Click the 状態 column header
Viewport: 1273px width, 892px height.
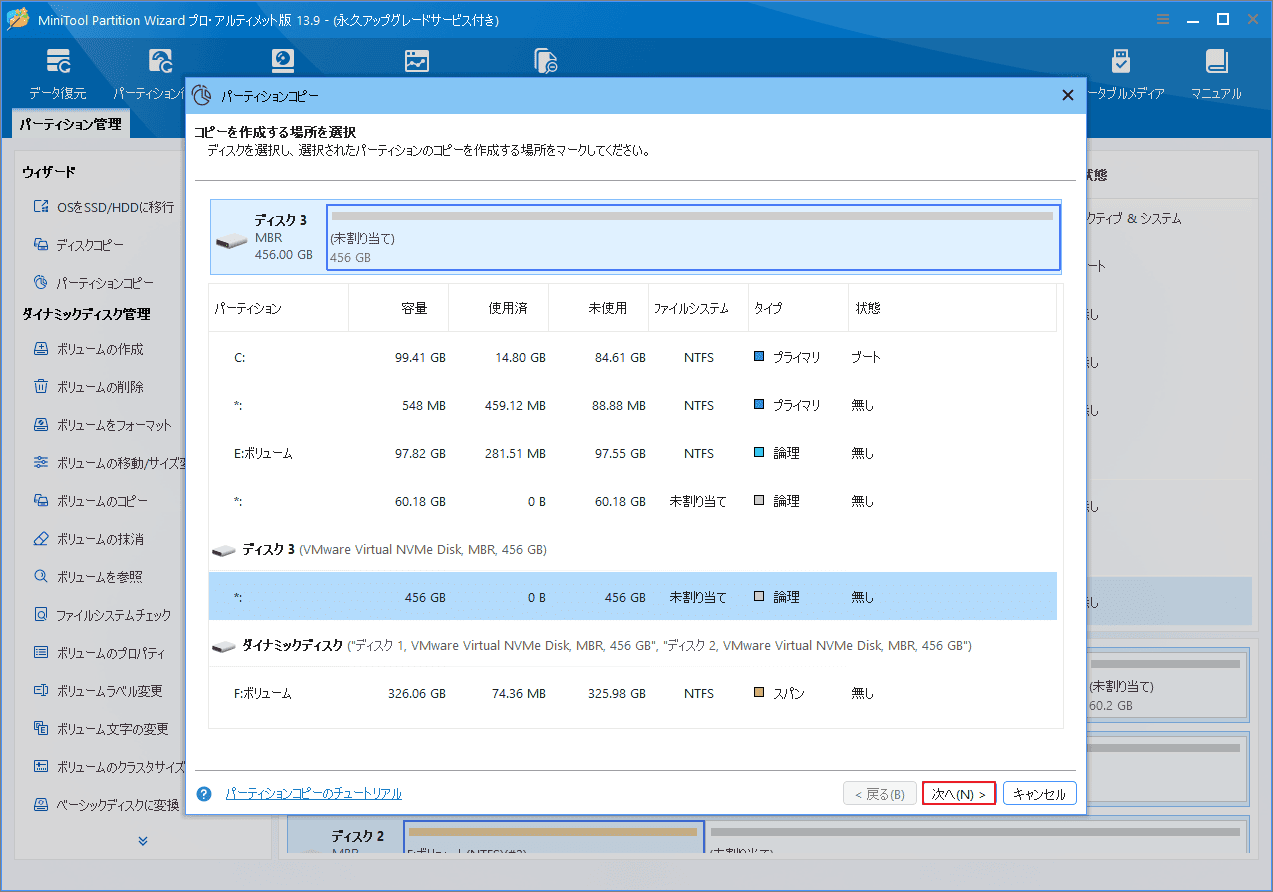pyautogui.click(x=952, y=308)
